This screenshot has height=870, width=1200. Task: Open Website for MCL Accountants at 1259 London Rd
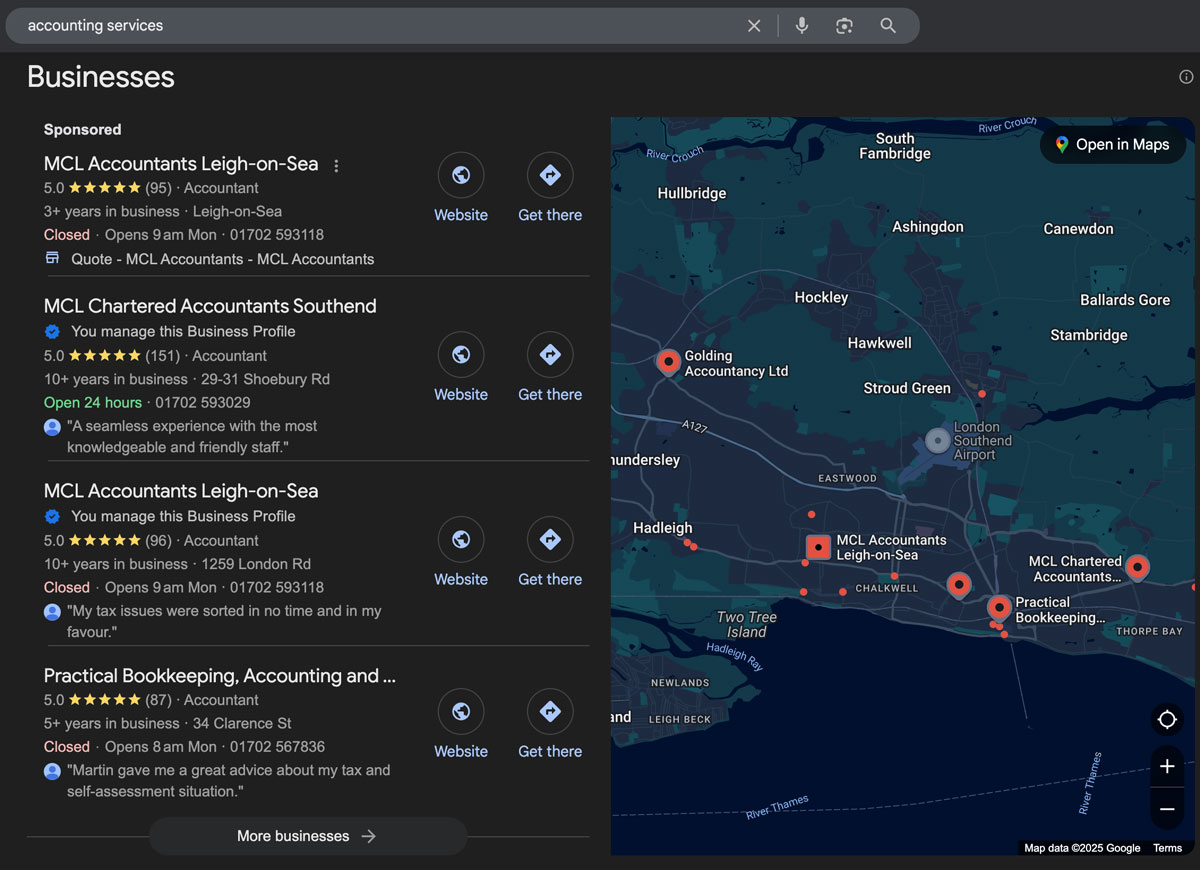(x=461, y=553)
